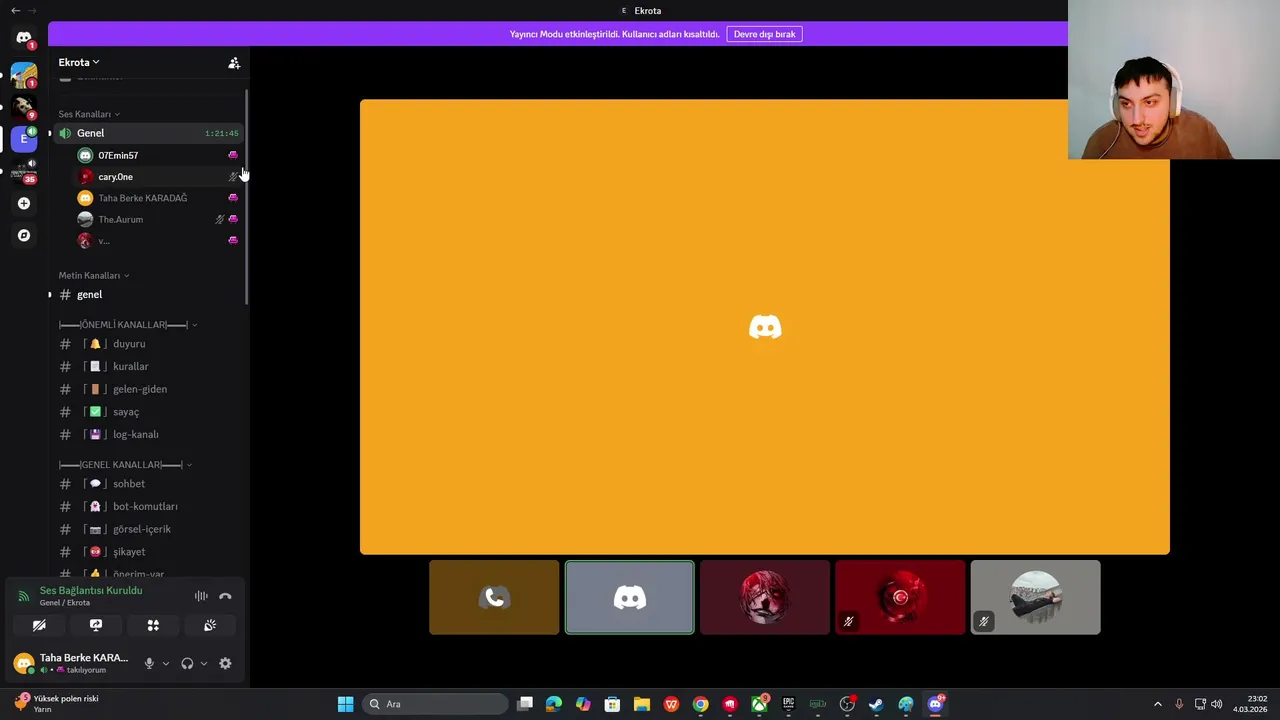Viewport: 1280px width, 720px height.
Task: Open Epic Games launcher from taskbar
Action: pyautogui.click(x=788, y=704)
